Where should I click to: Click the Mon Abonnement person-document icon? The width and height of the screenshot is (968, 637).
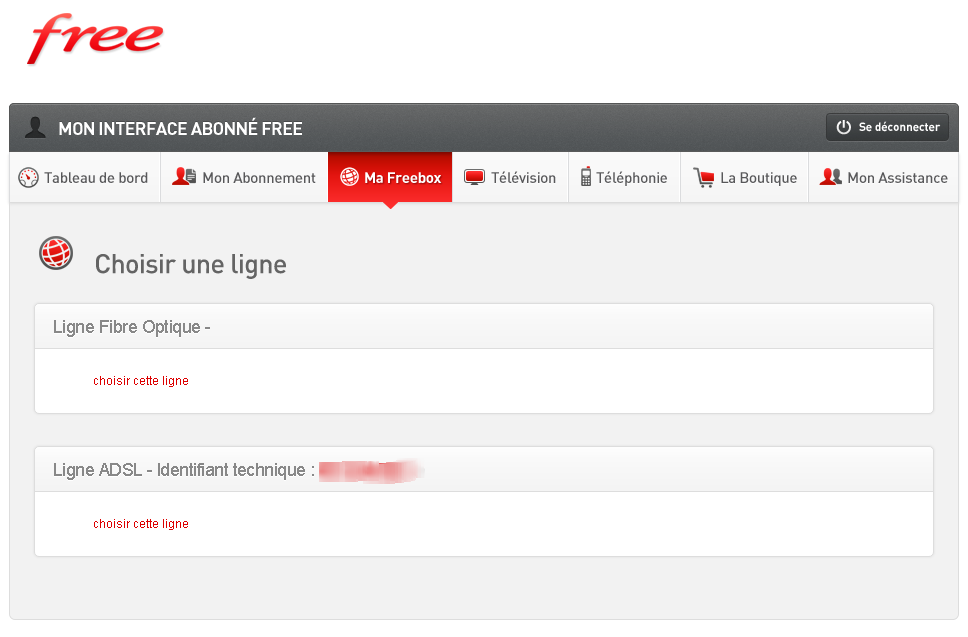click(184, 177)
